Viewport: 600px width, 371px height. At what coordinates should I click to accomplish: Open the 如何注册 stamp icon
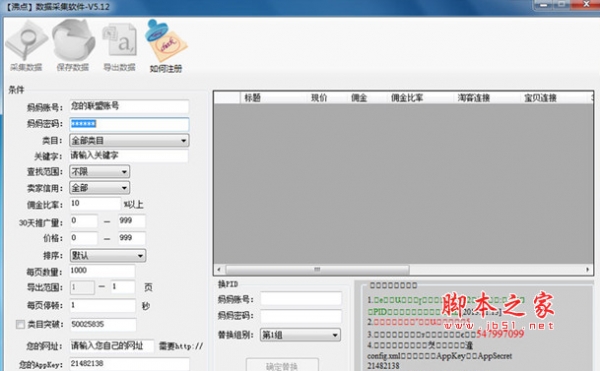point(166,41)
